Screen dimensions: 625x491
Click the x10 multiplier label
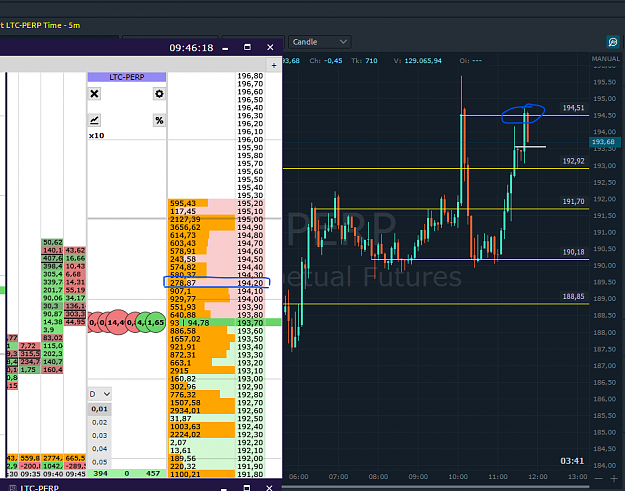[x=96, y=136]
